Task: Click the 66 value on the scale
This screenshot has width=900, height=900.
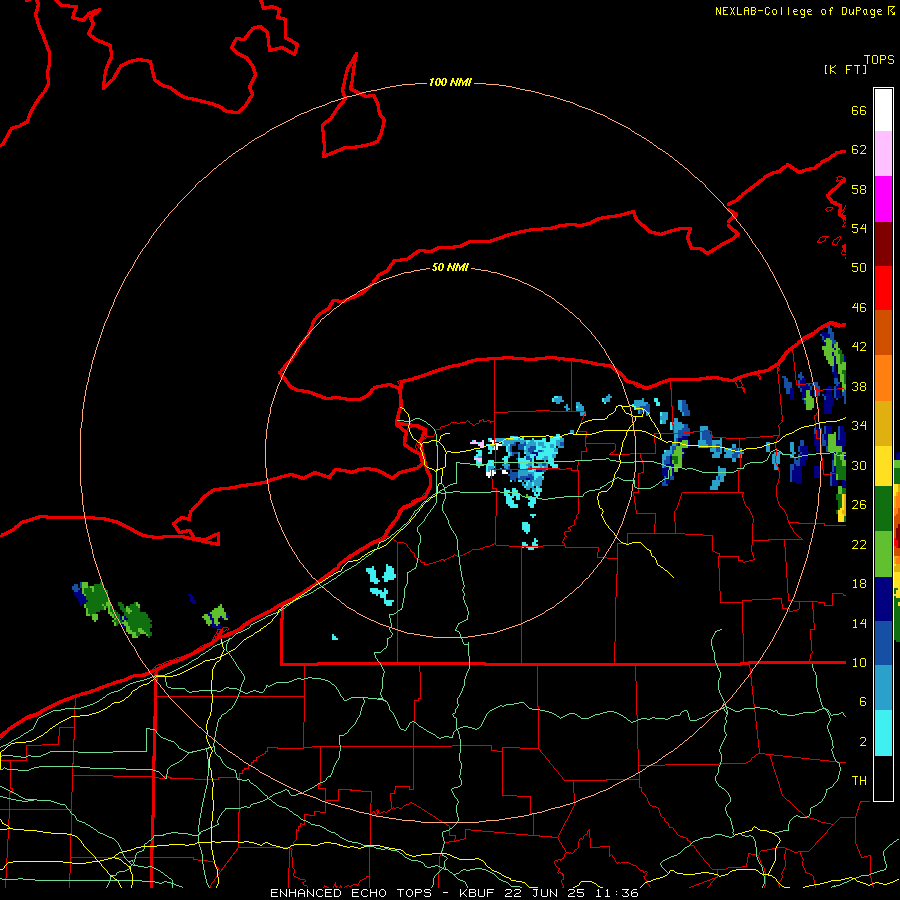Action: [859, 110]
